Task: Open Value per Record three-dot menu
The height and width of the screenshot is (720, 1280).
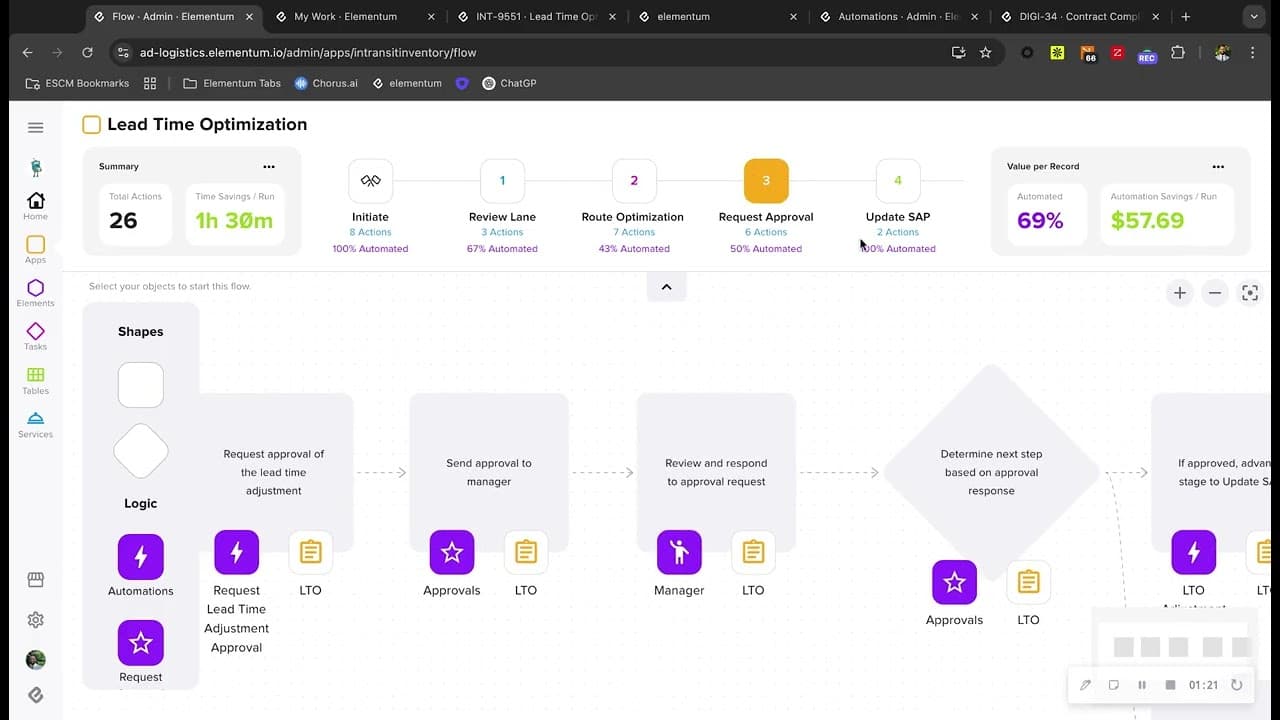Action: [x=1218, y=167]
